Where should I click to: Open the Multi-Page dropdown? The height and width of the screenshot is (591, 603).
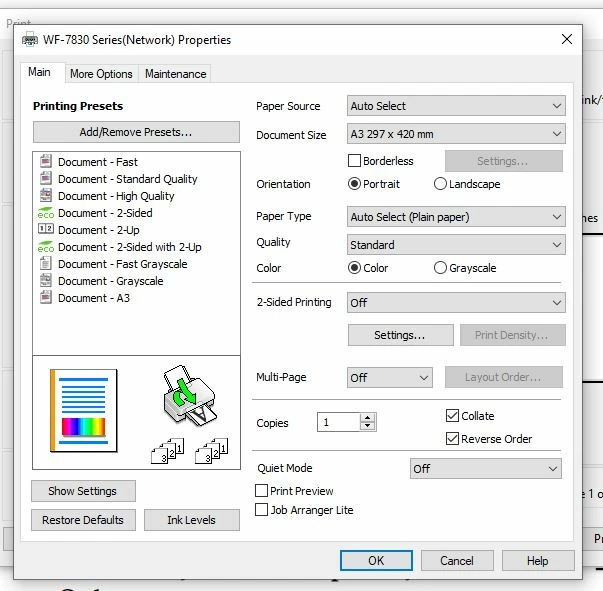point(390,378)
